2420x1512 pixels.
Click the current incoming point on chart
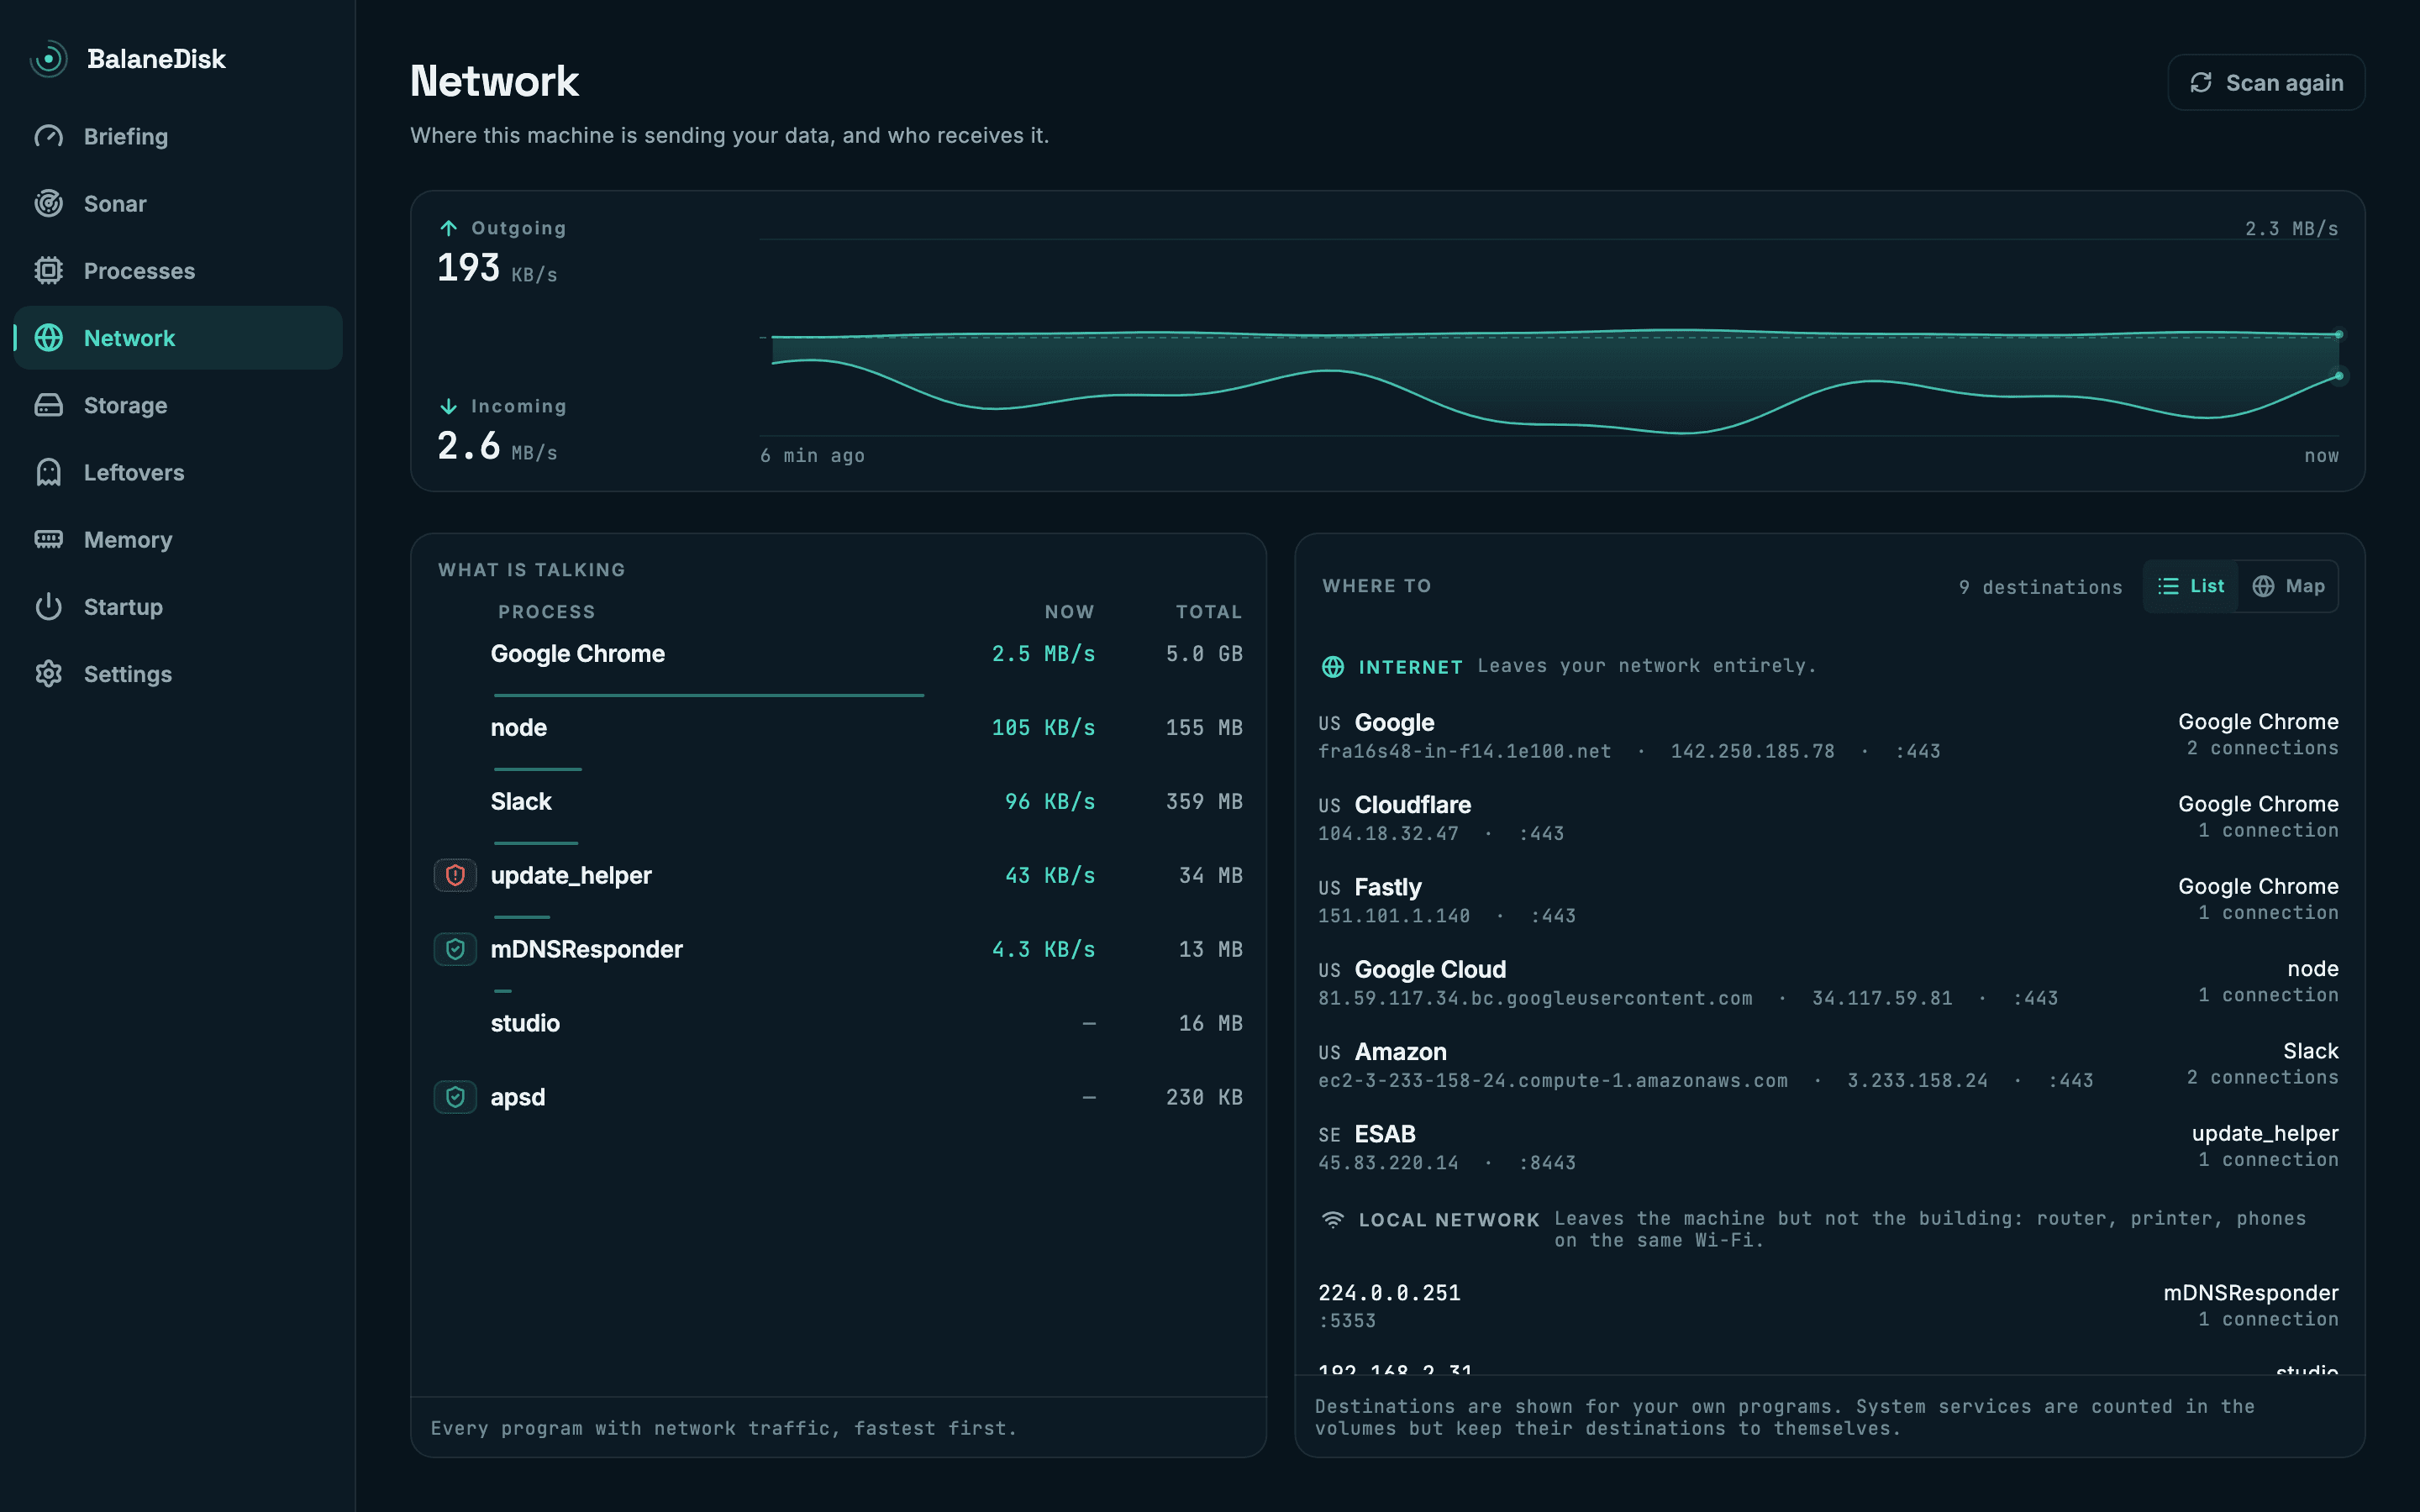pos(2339,376)
